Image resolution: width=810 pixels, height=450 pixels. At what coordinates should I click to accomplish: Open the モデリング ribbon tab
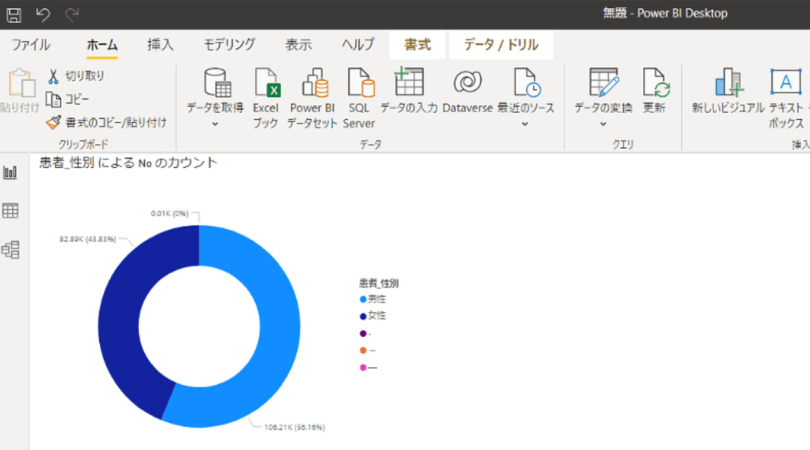(229, 45)
